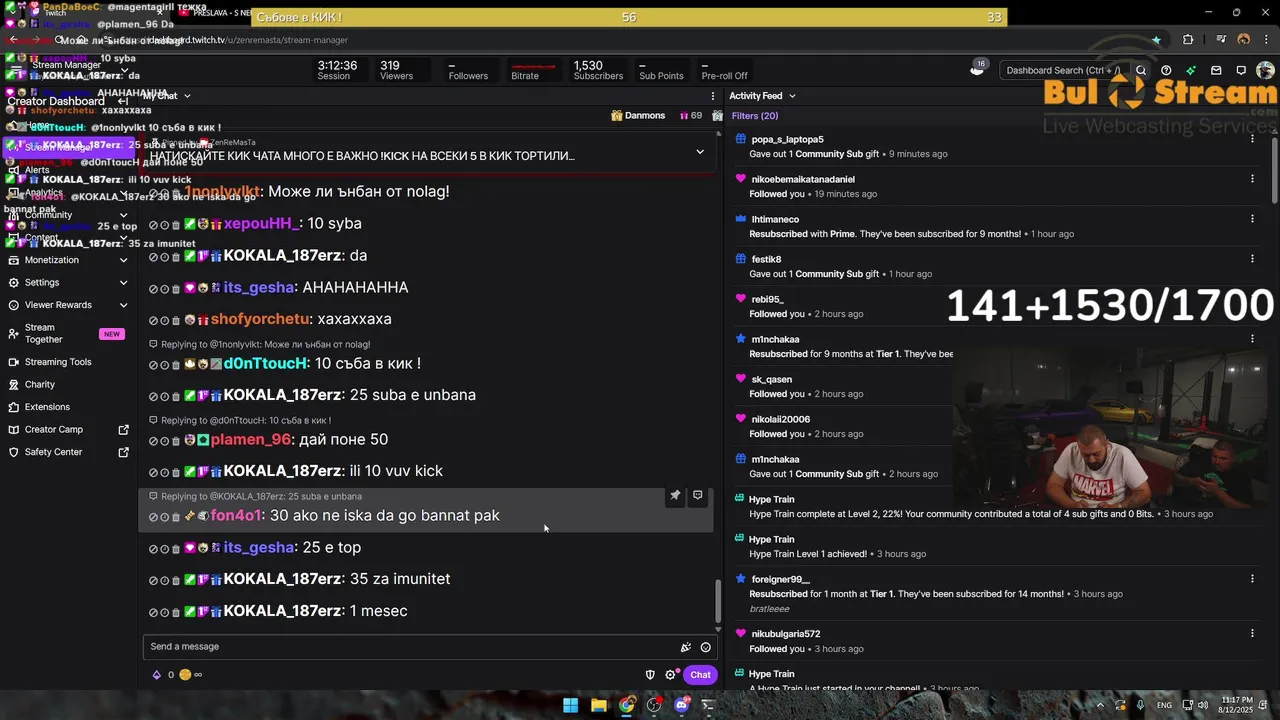This screenshot has width=1280, height=720.
Task: Open options for the m1nchakaa resubscribed activity
Action: (x=1252, y=339)
